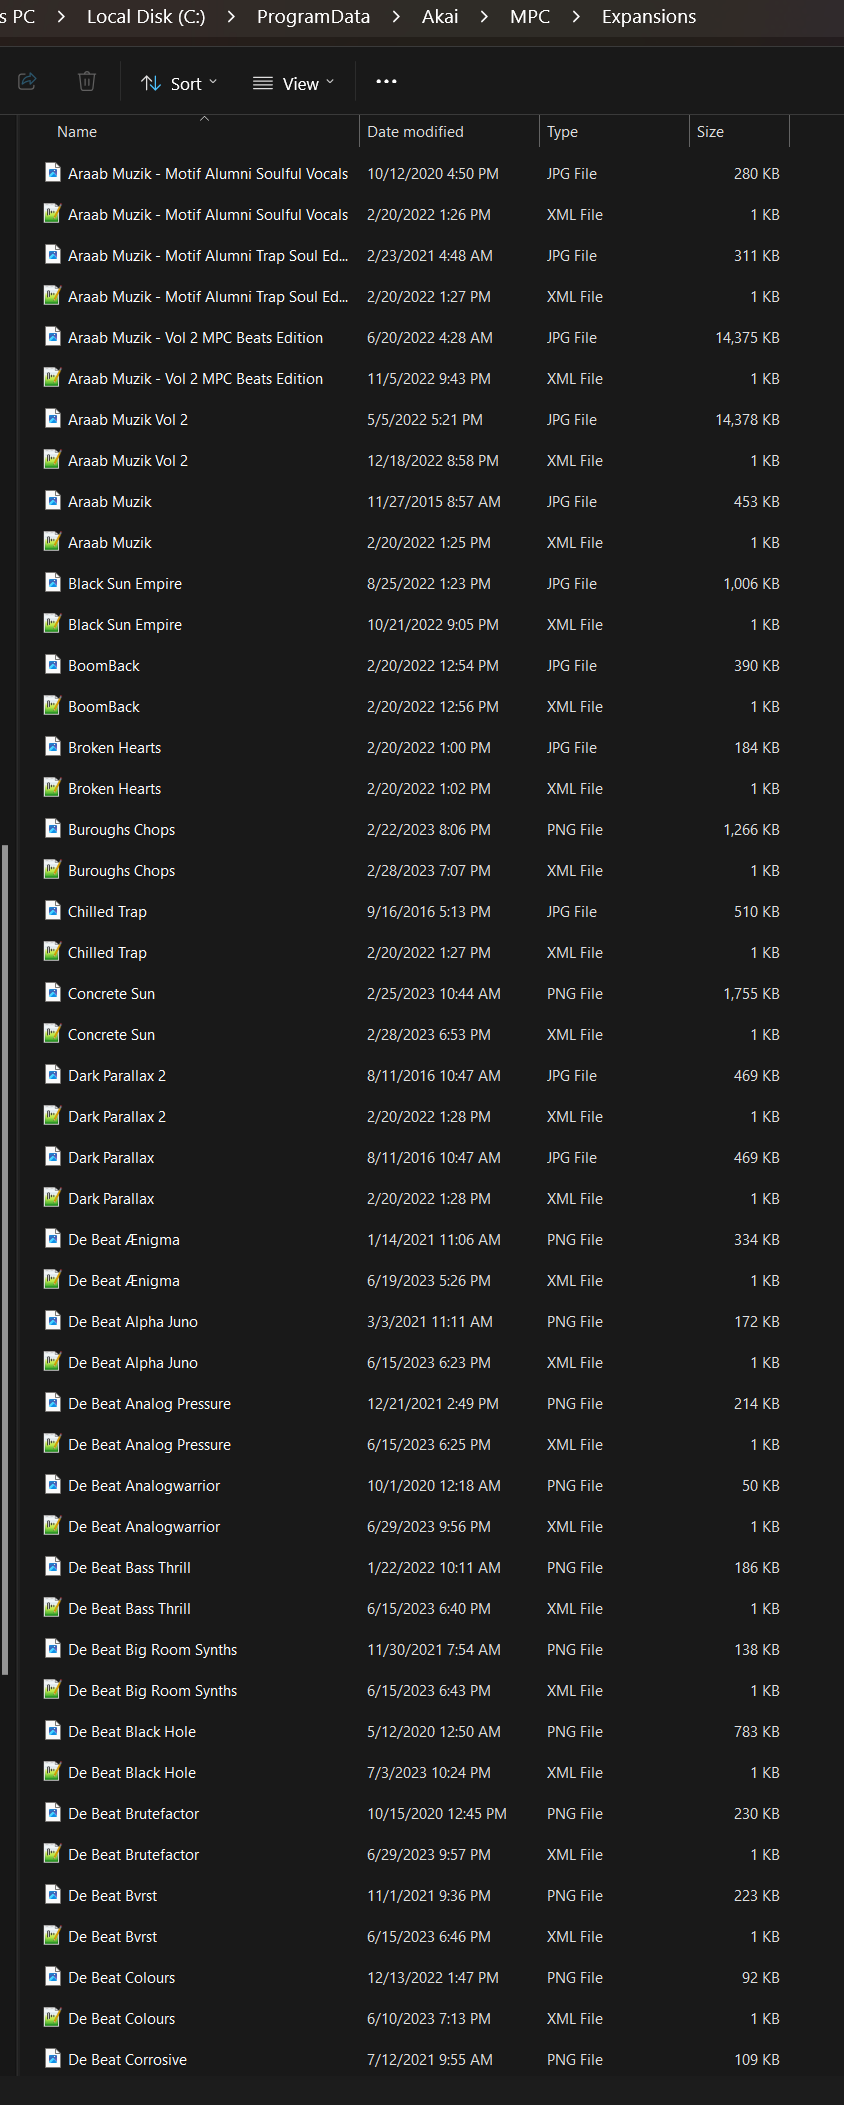Select the De Beat Corrosive PNG file icon
This screenshot has height=2105, width=844.
pos(53,2059)
